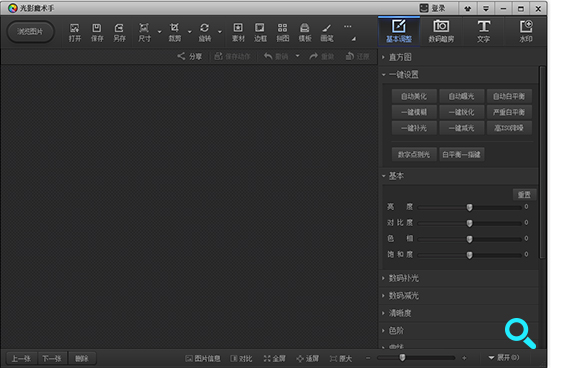The image size is (562, 368).
Task: Click the 自动白平衡 button
Action: point(509,96)
